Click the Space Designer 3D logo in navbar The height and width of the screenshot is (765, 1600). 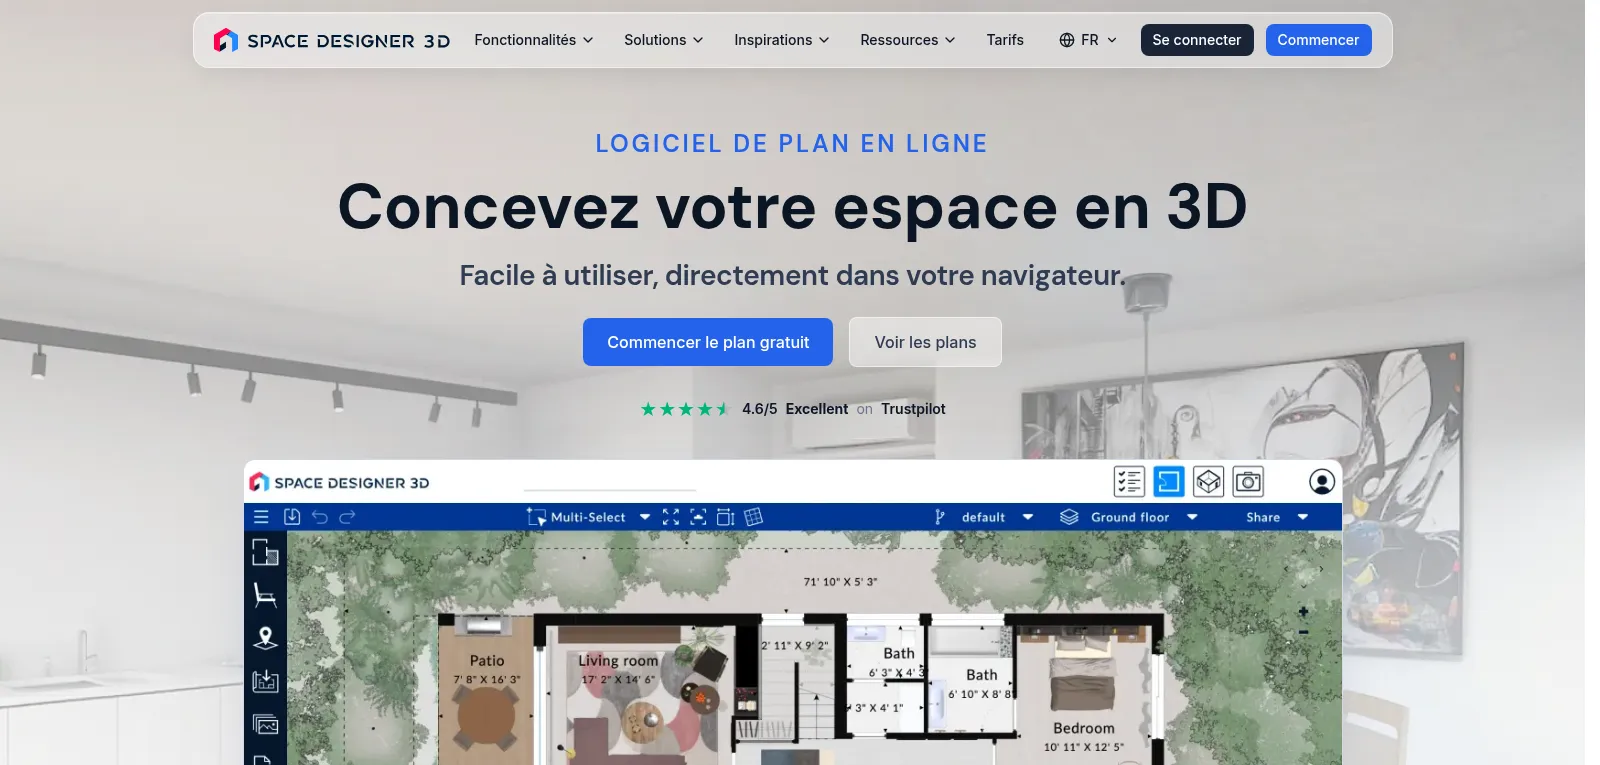coord(332,40)
